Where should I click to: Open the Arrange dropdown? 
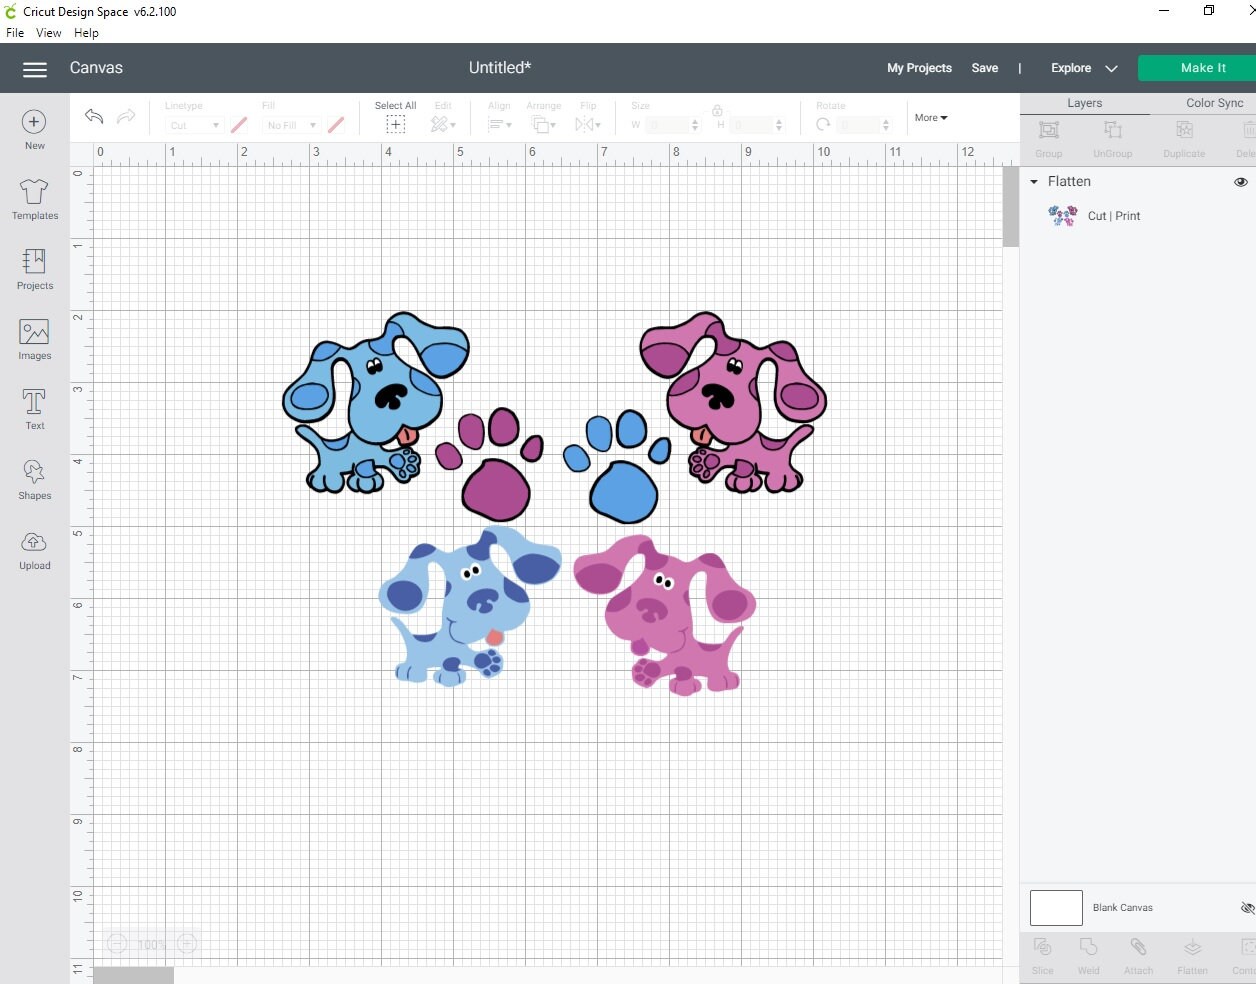click(544, 124)
